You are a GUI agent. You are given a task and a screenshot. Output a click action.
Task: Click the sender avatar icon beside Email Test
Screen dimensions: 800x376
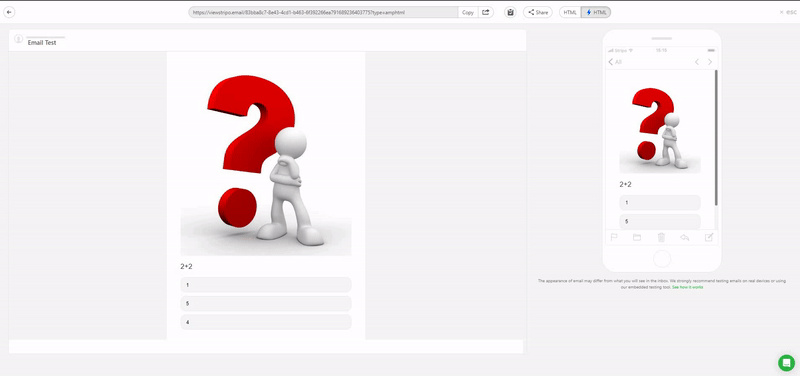[18, 39]
